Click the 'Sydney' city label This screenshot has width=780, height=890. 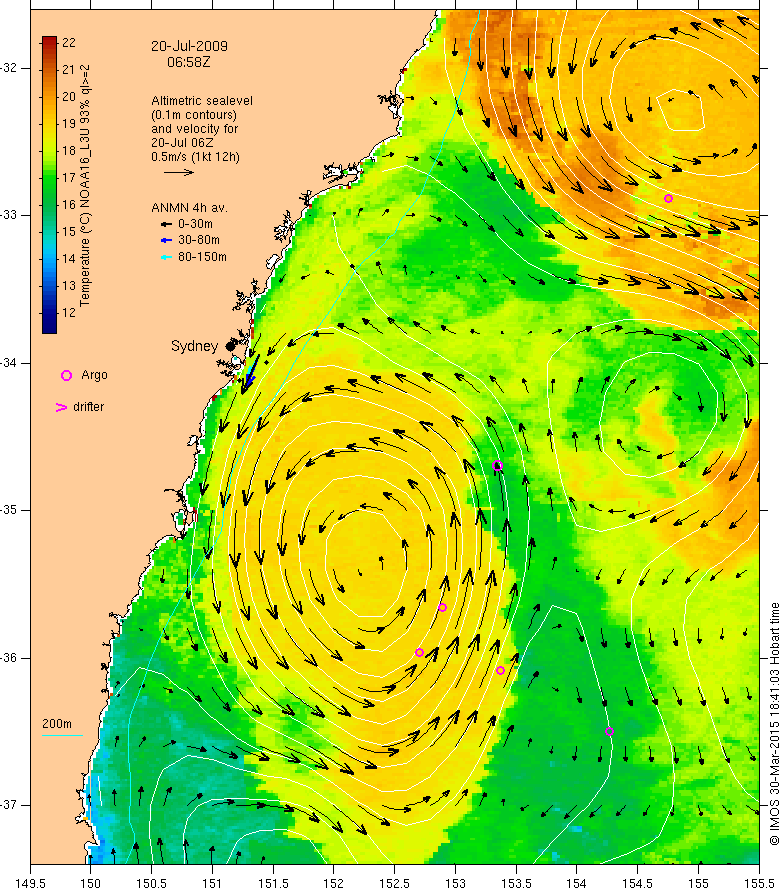[194, 346]
